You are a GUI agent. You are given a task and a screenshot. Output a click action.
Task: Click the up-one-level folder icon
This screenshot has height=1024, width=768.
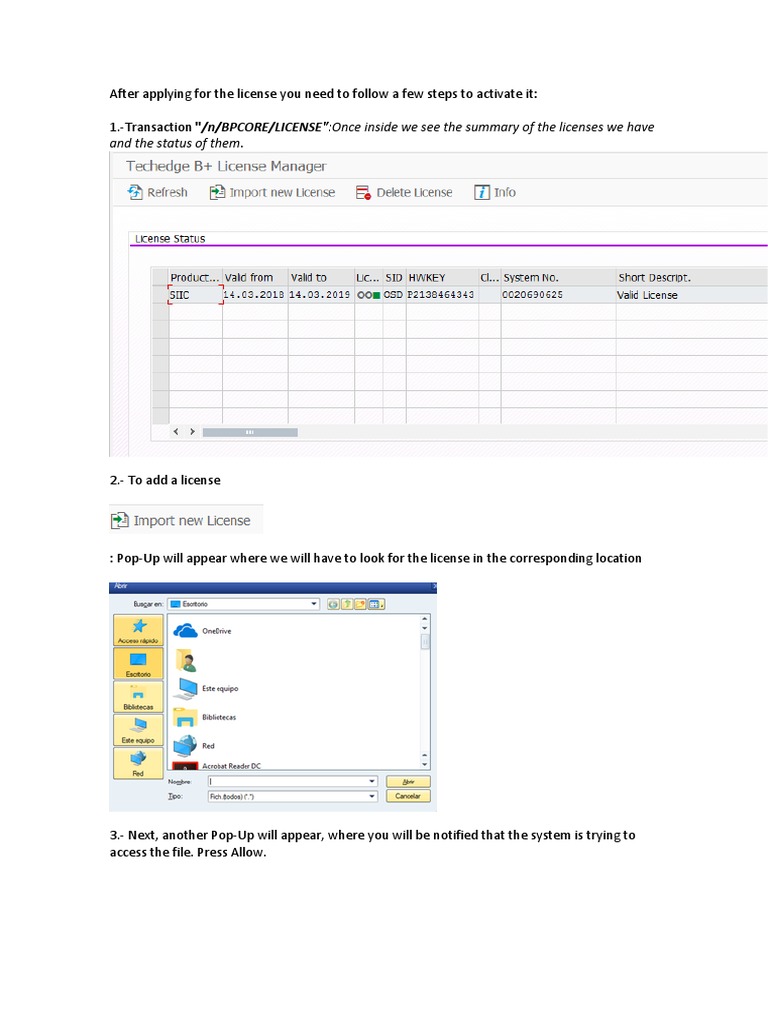pos(347,604)
